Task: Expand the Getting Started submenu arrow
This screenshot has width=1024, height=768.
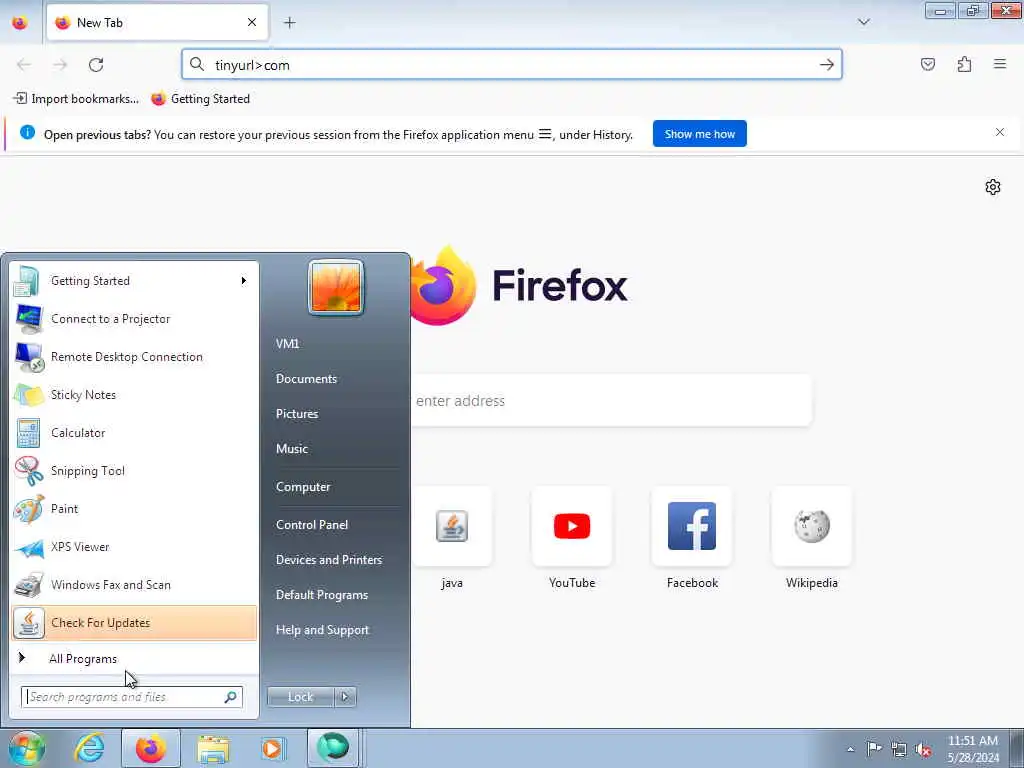Action: (x=244, y=281)
